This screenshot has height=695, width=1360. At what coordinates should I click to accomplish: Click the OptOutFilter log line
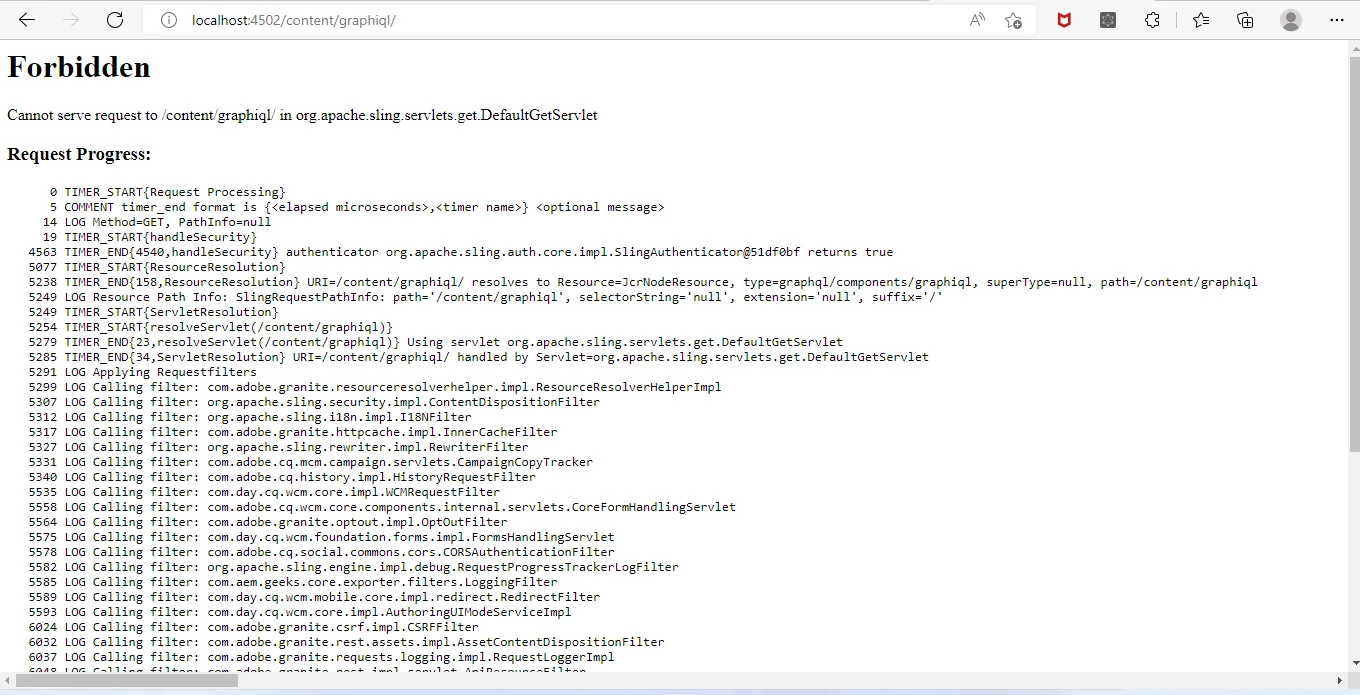[268, 522]
